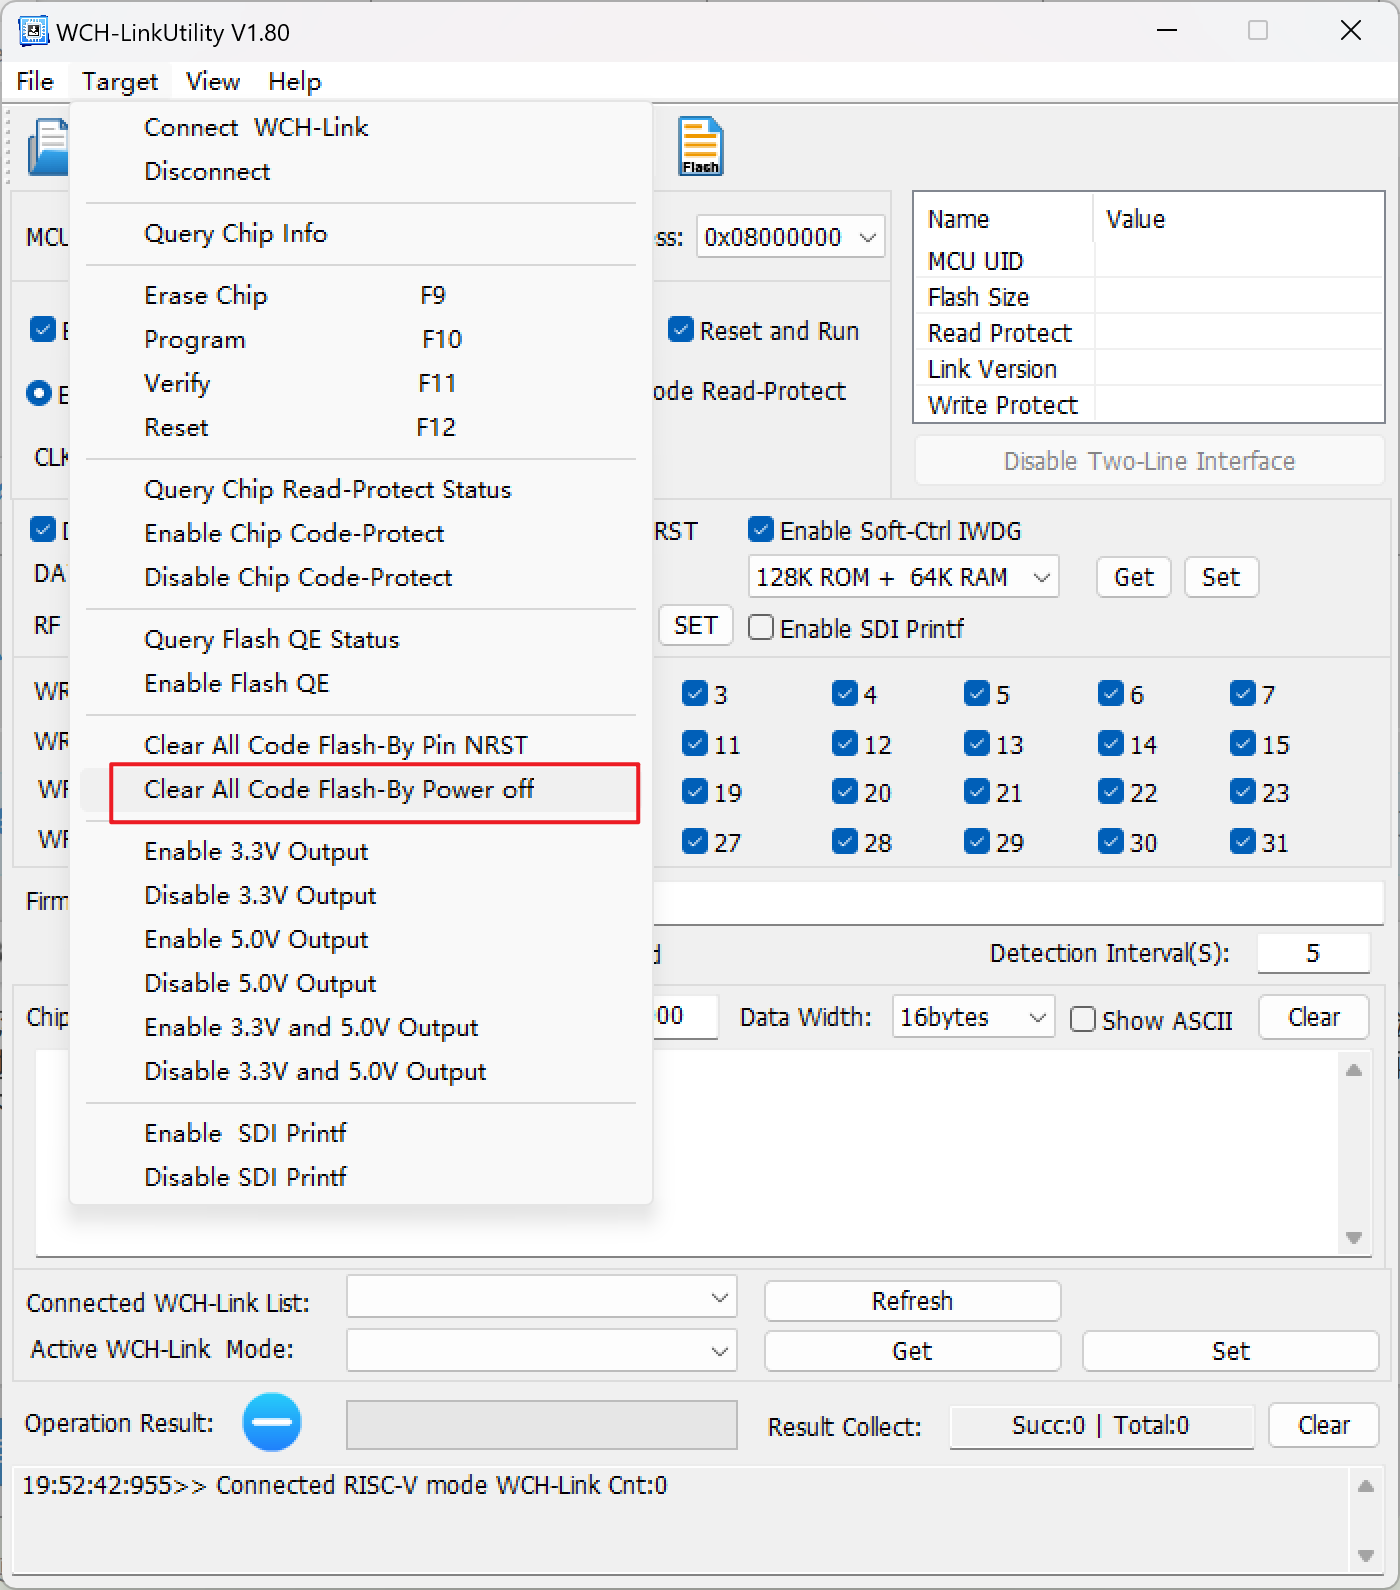
Task: Open the View menu
Action: coord(213,82)
